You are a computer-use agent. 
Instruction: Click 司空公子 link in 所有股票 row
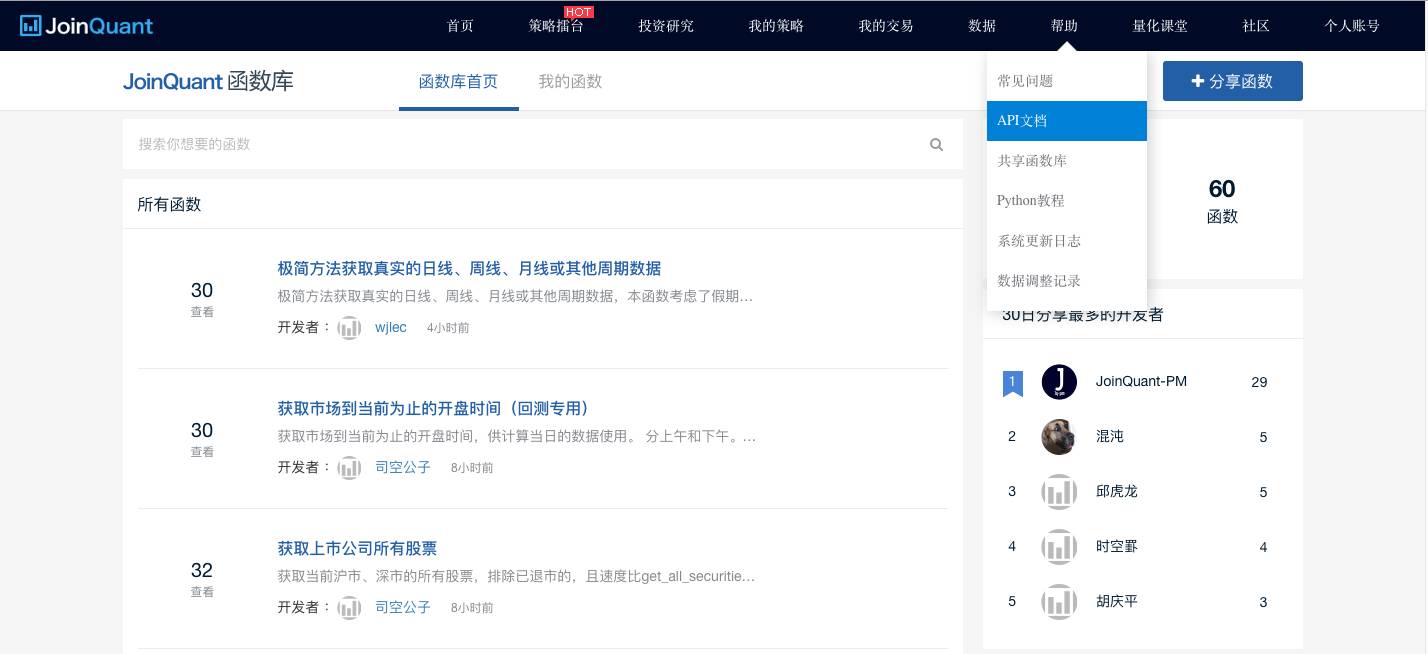pyautogui.click(x=403, y=607)
